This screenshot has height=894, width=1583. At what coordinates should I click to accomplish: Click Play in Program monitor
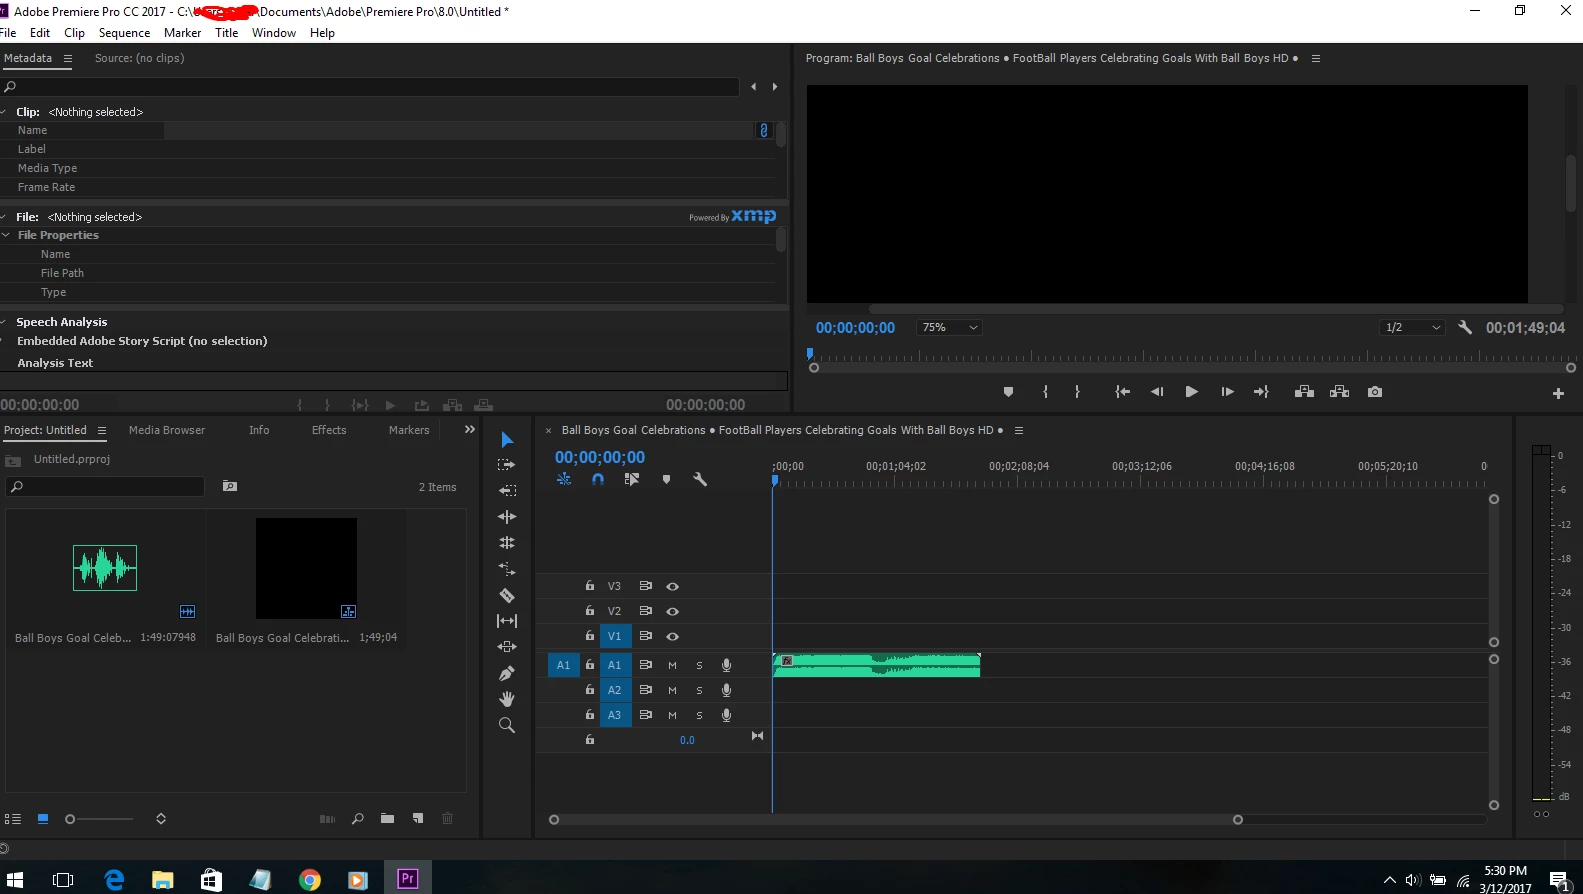tap(1191, 392)
